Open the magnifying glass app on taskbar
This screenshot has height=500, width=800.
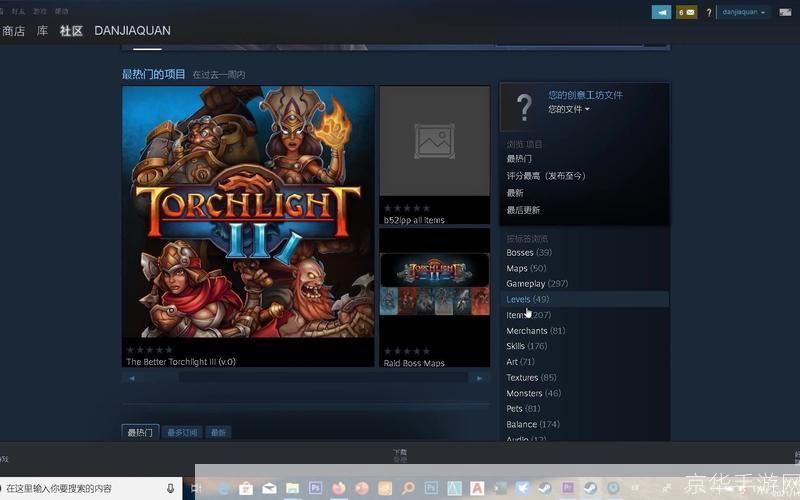pos(408,488)
